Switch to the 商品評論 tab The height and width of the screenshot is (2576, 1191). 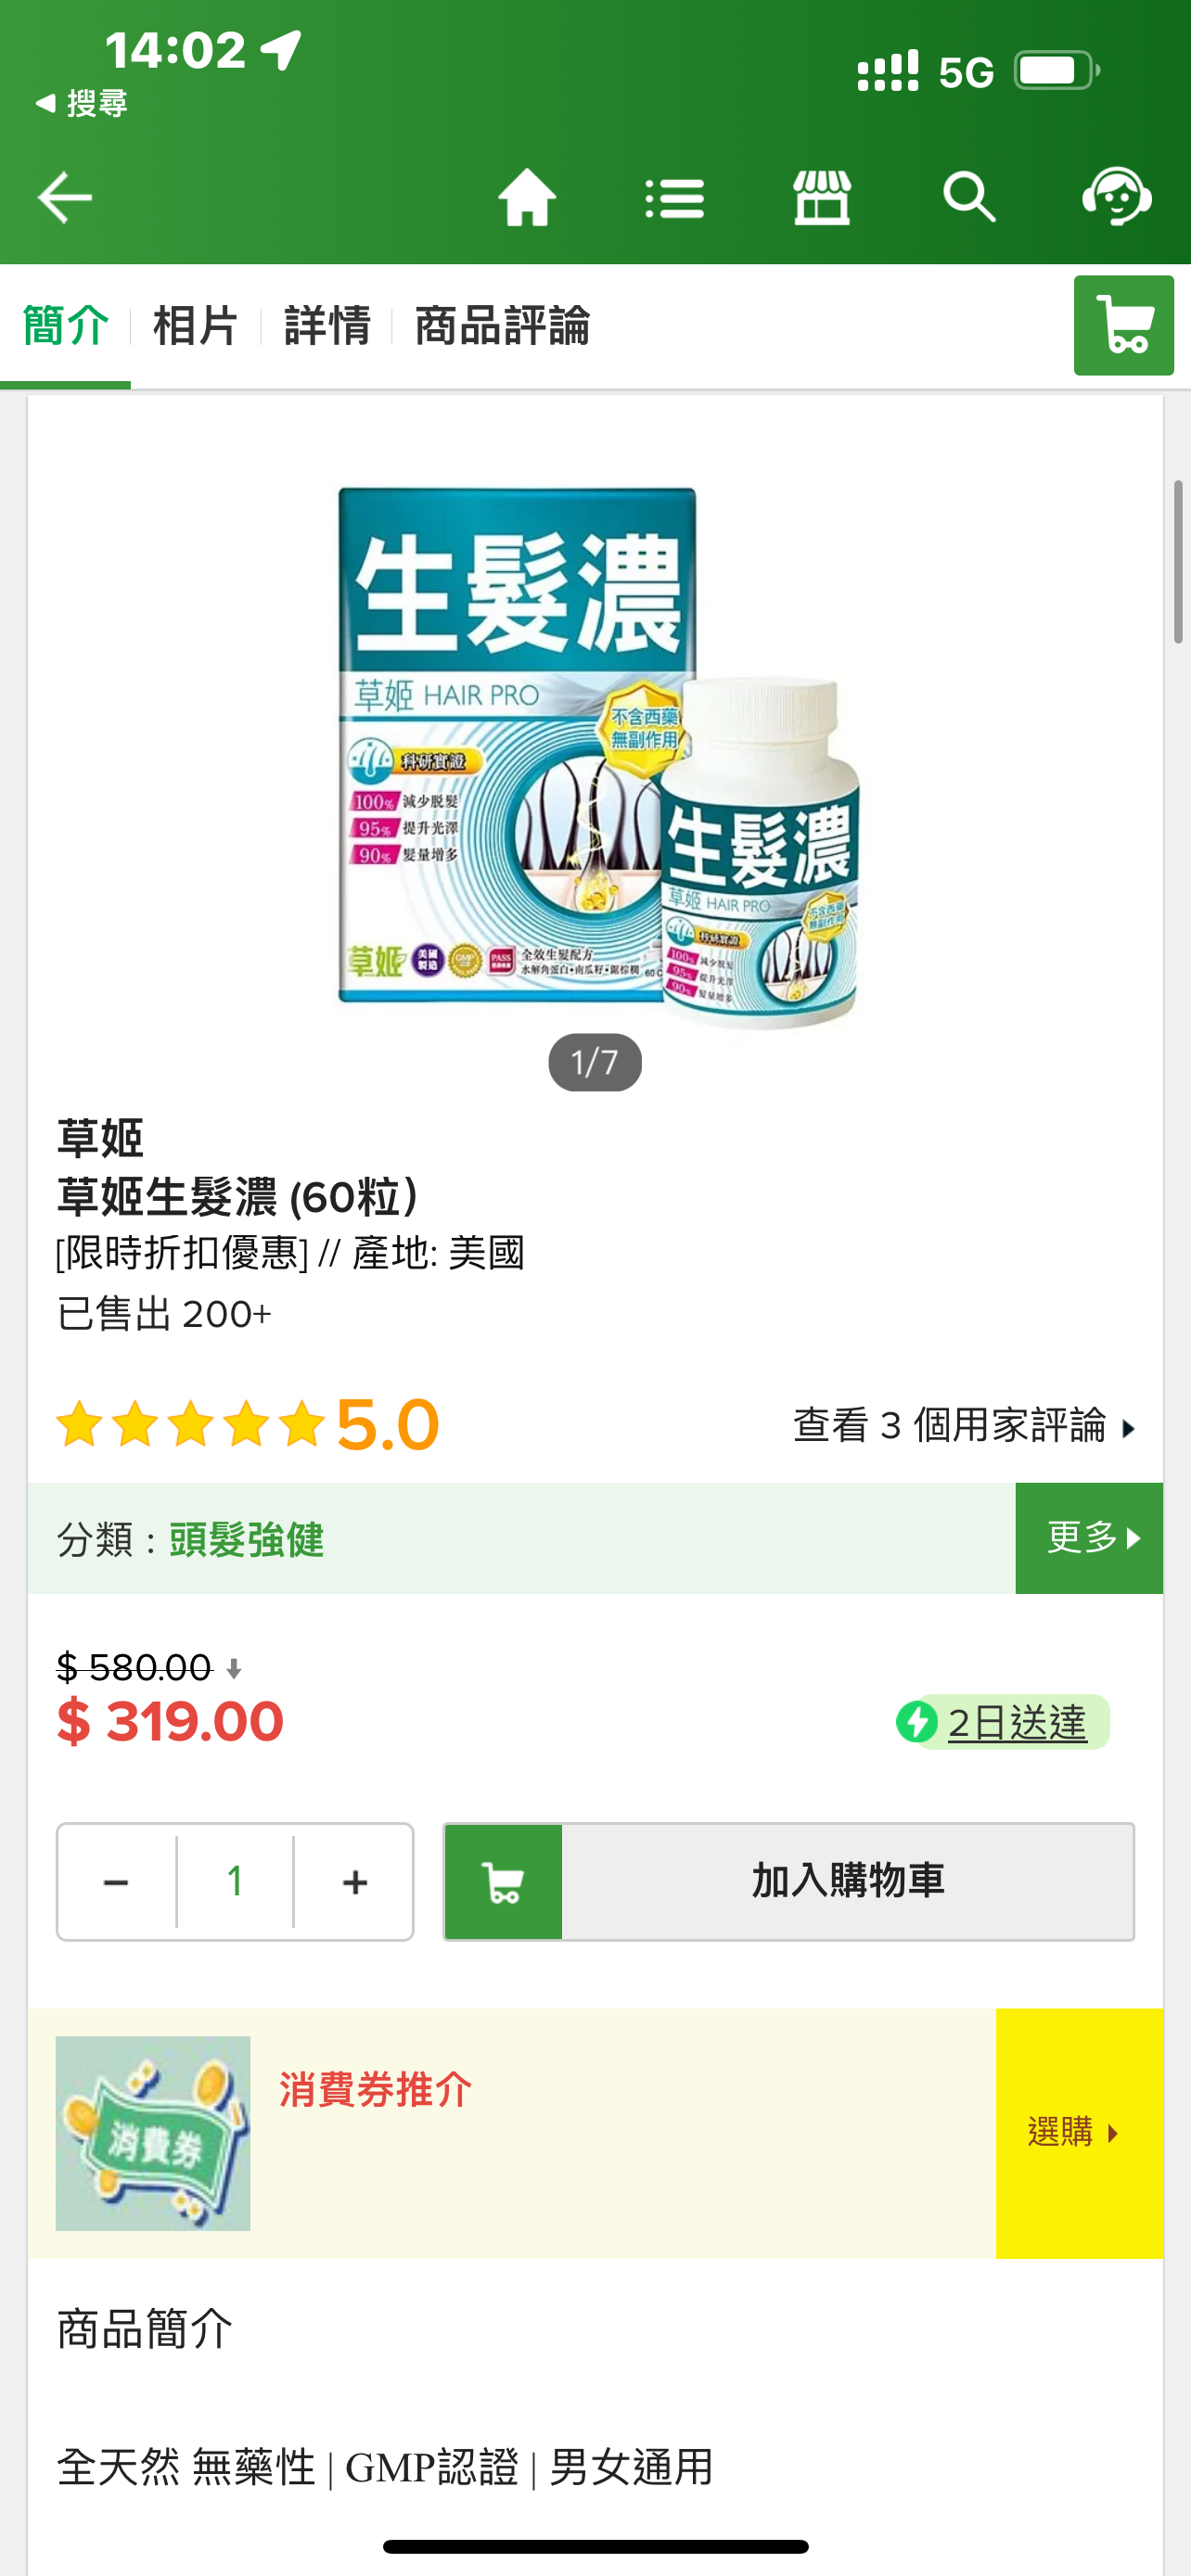pyautogui.click(x=502, y=326)
